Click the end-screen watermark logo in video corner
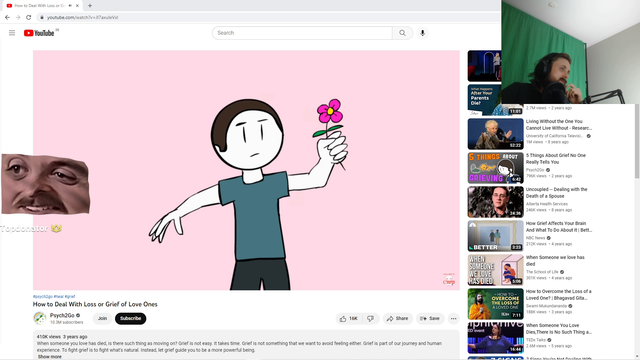The width and height of the screenshot is (640, 360). (449, 280)
